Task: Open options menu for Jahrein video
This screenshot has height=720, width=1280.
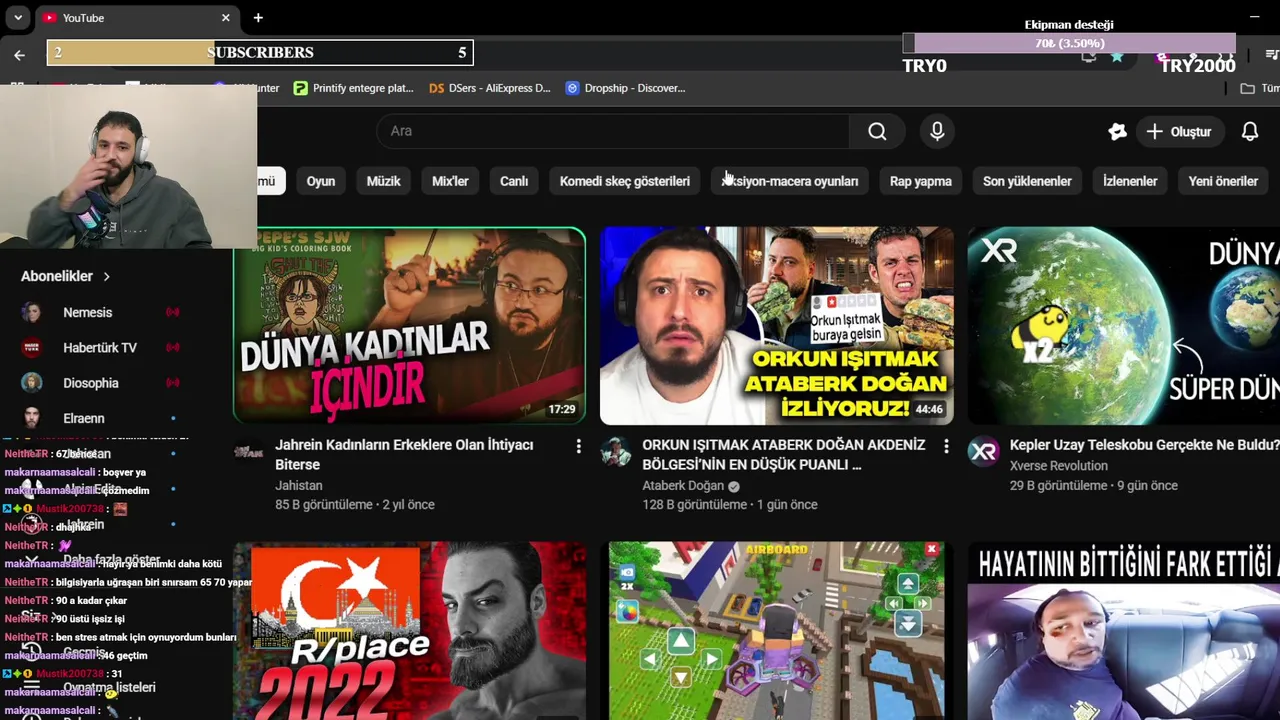Action: pyautogui.click(x=578, y=447)
